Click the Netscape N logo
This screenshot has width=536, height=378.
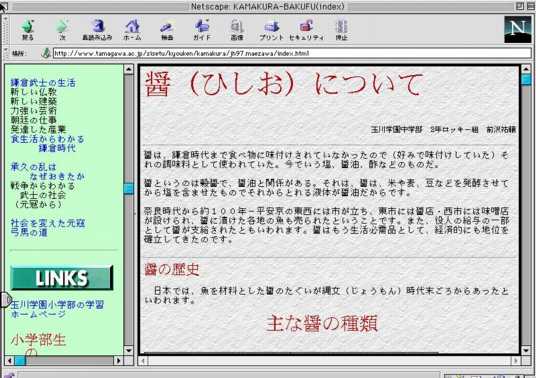(x=518, y=29)
